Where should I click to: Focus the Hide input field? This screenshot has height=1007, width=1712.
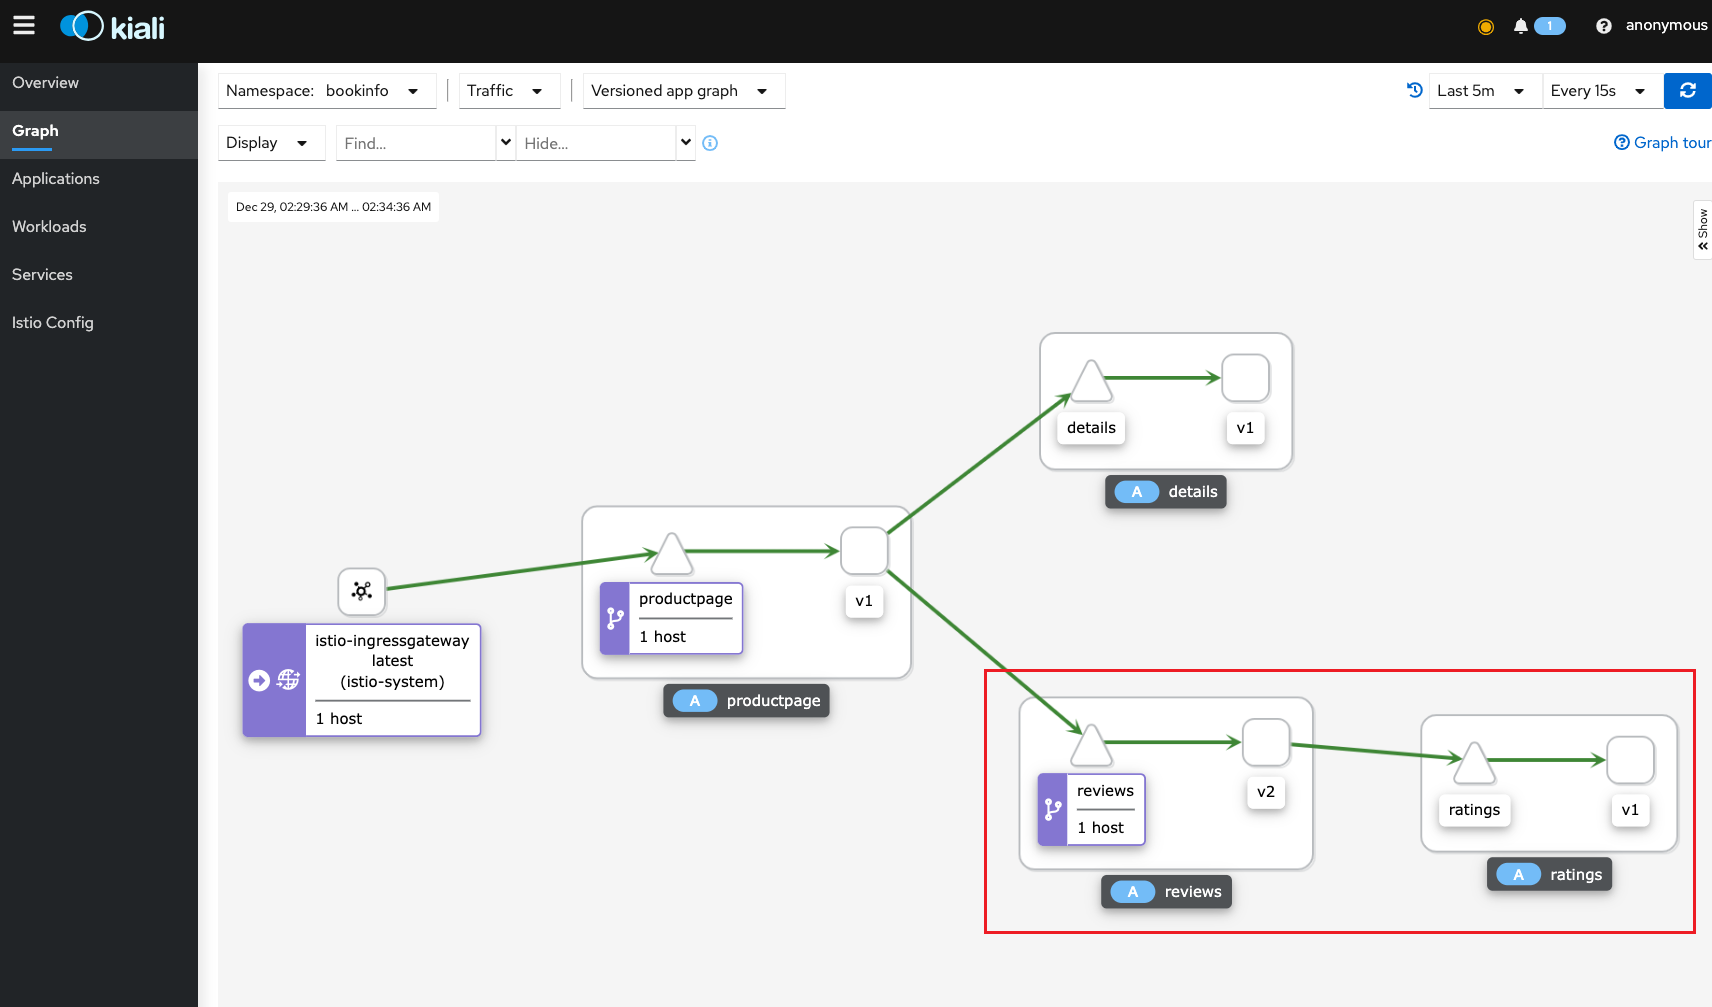click(x=597, y=143)
